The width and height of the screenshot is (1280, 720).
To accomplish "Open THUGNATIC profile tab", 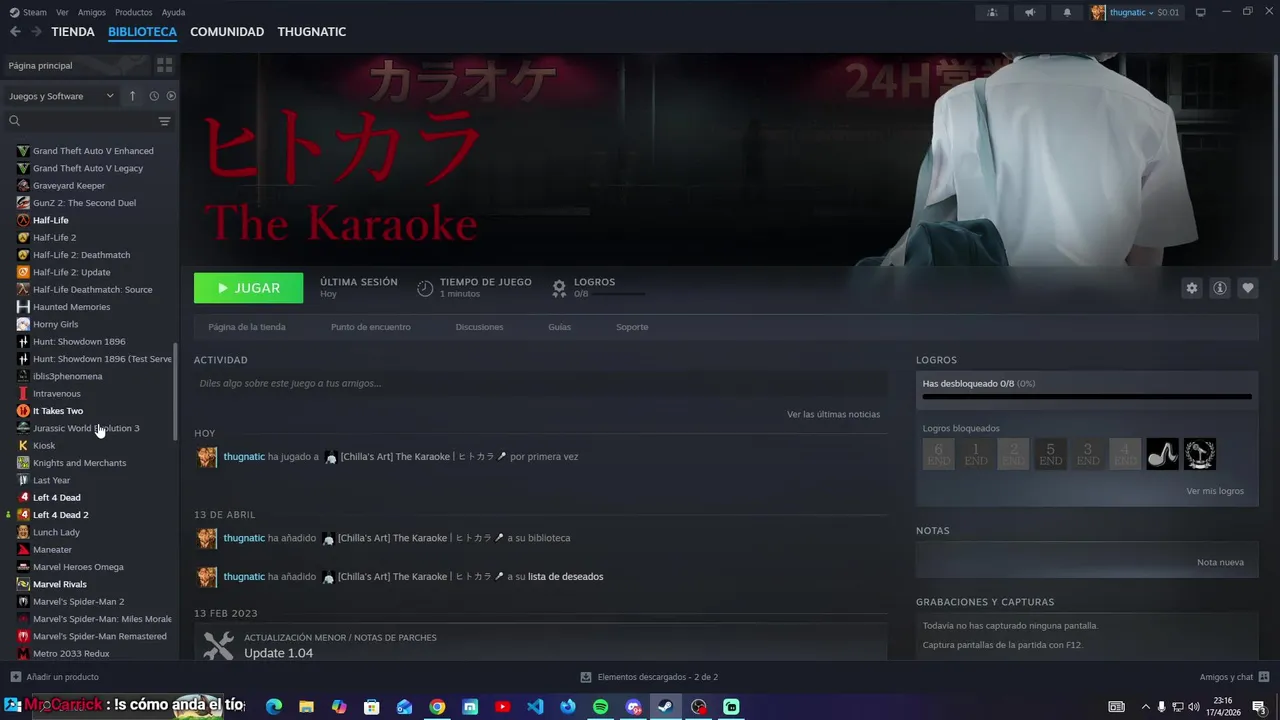I will pyautogui.click(x=312, y=32).
